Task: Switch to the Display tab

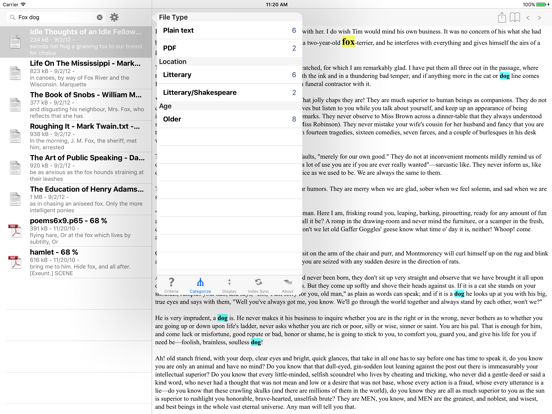Action: [229, 285]
